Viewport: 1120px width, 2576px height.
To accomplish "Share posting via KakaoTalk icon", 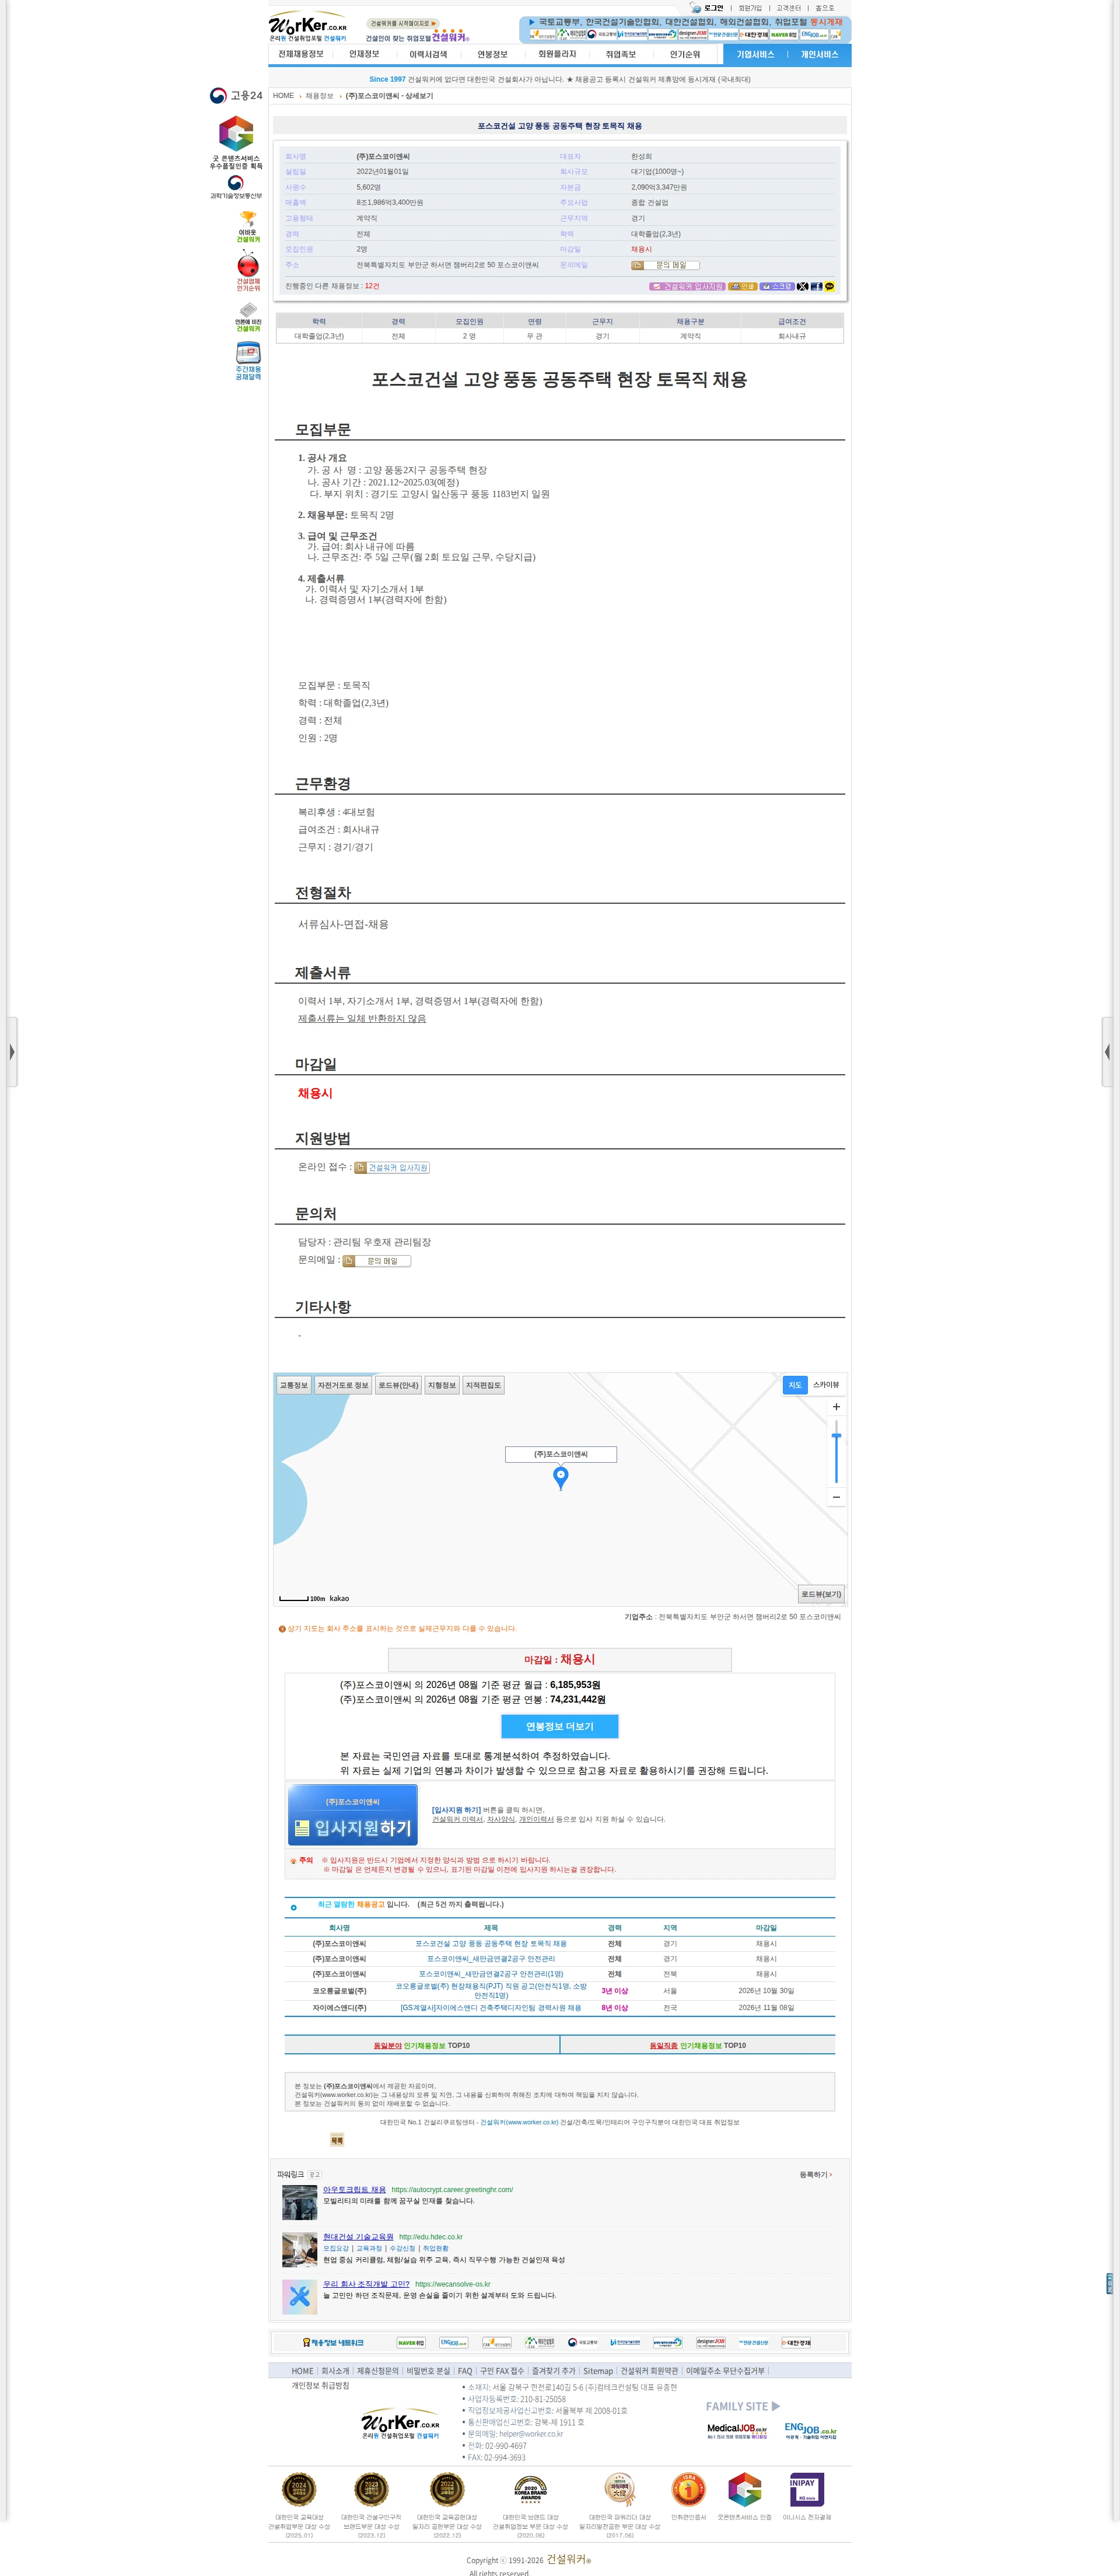I will pos(829,287).
